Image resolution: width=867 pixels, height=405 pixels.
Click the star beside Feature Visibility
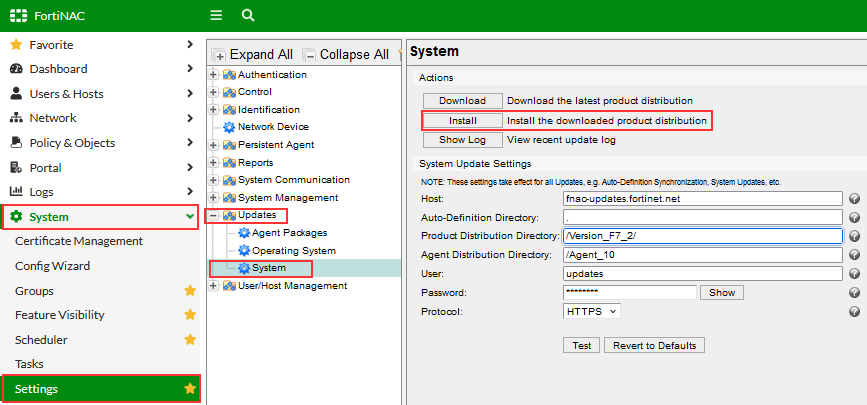pos(190,315)
